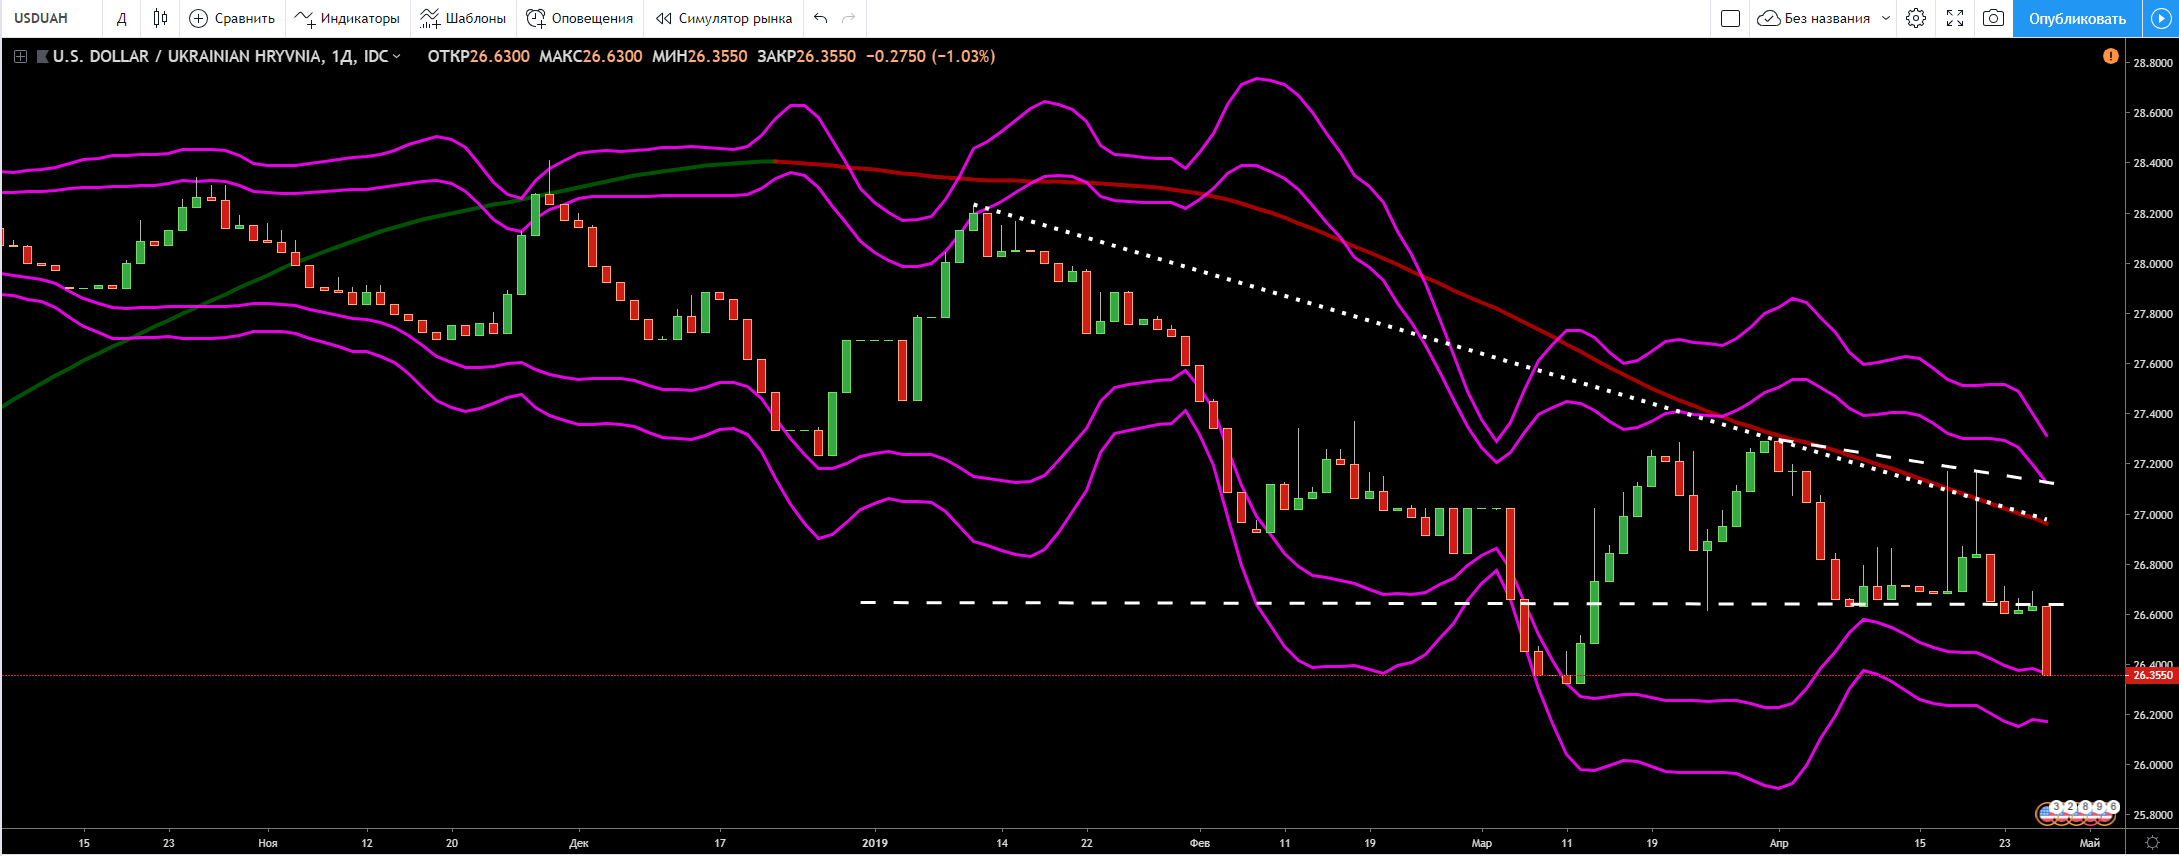
Task: Open chart settings gear in toolbar
Action: click(1916, 18)
